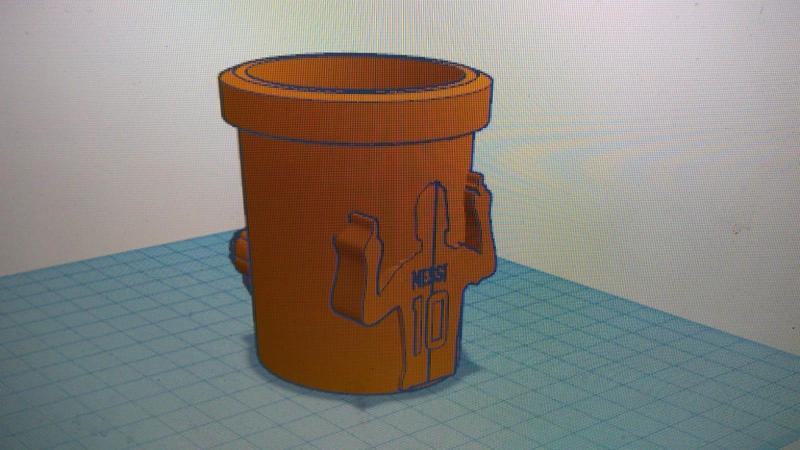This screenshot has height=450, width=800.
Task: Click the number "10" on the figure
Action: 430,324
